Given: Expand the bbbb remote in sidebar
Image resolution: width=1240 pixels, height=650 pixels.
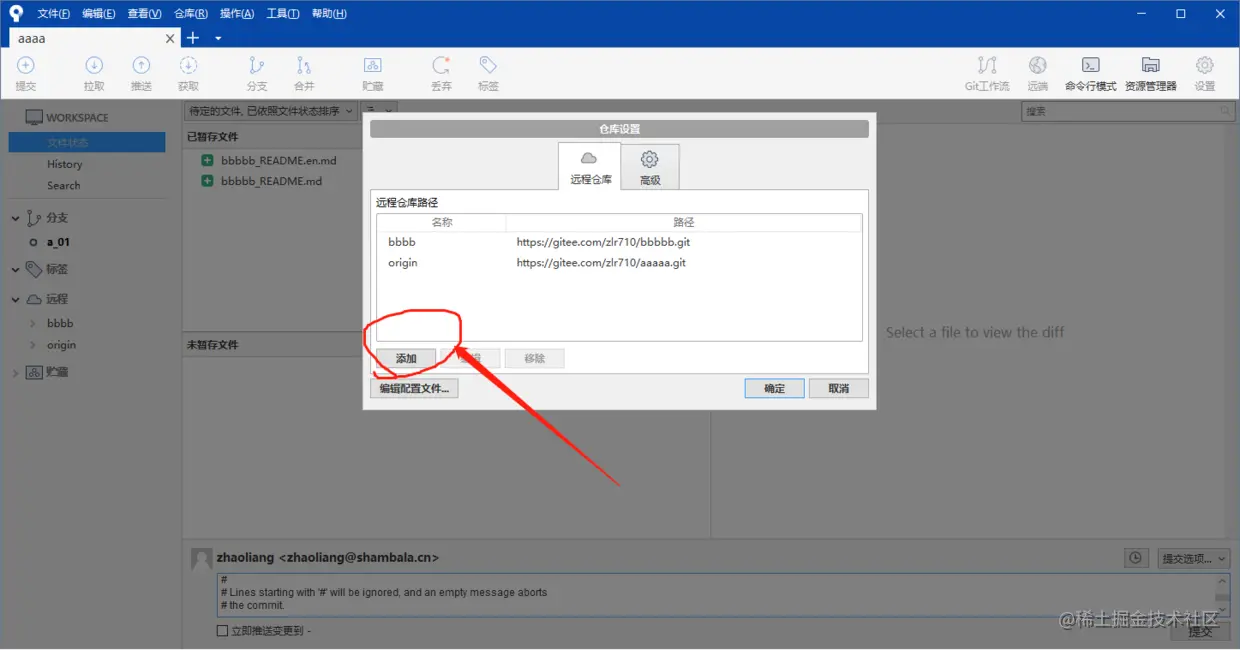Looking at the screenshot, I should pyautogui.click(x=33, y=323).
